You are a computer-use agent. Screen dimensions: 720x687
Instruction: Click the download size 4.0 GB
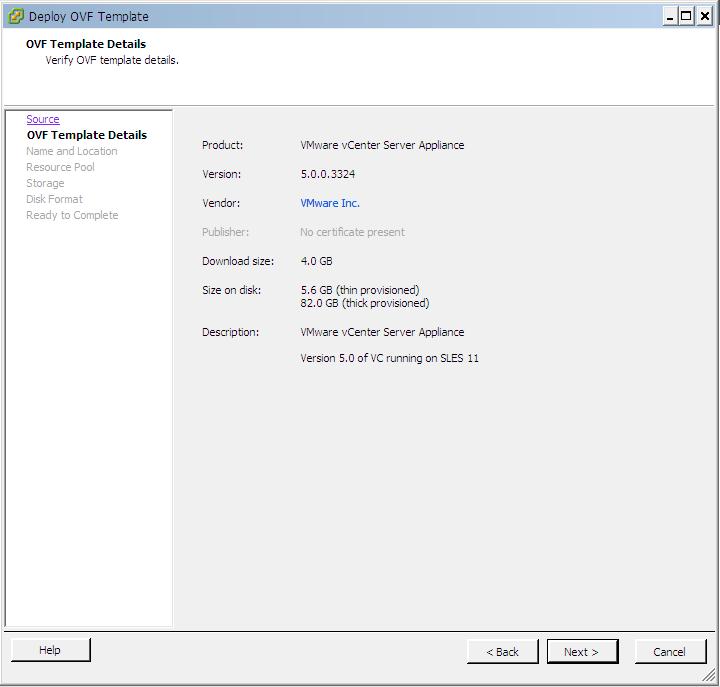click(x=316, y=261)
